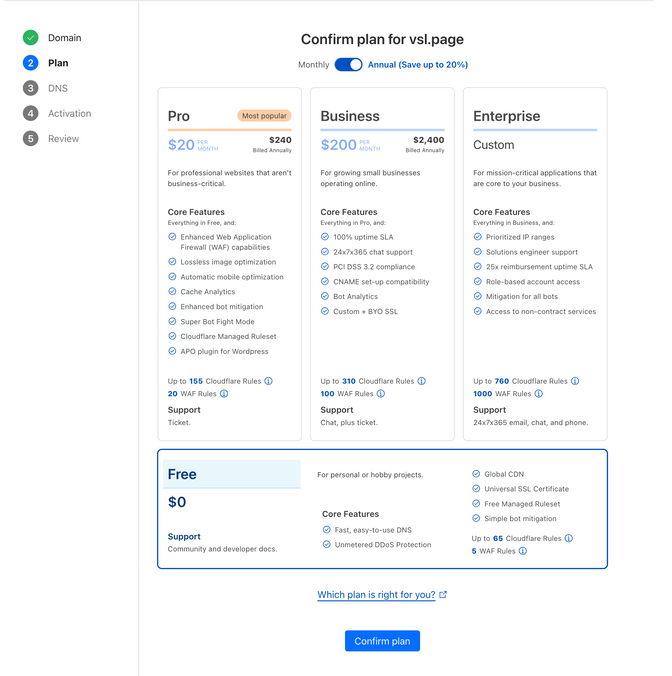This screenshot has width=672, height=676.
Task: Select the Business plan card heading
Action: [349, 116]
